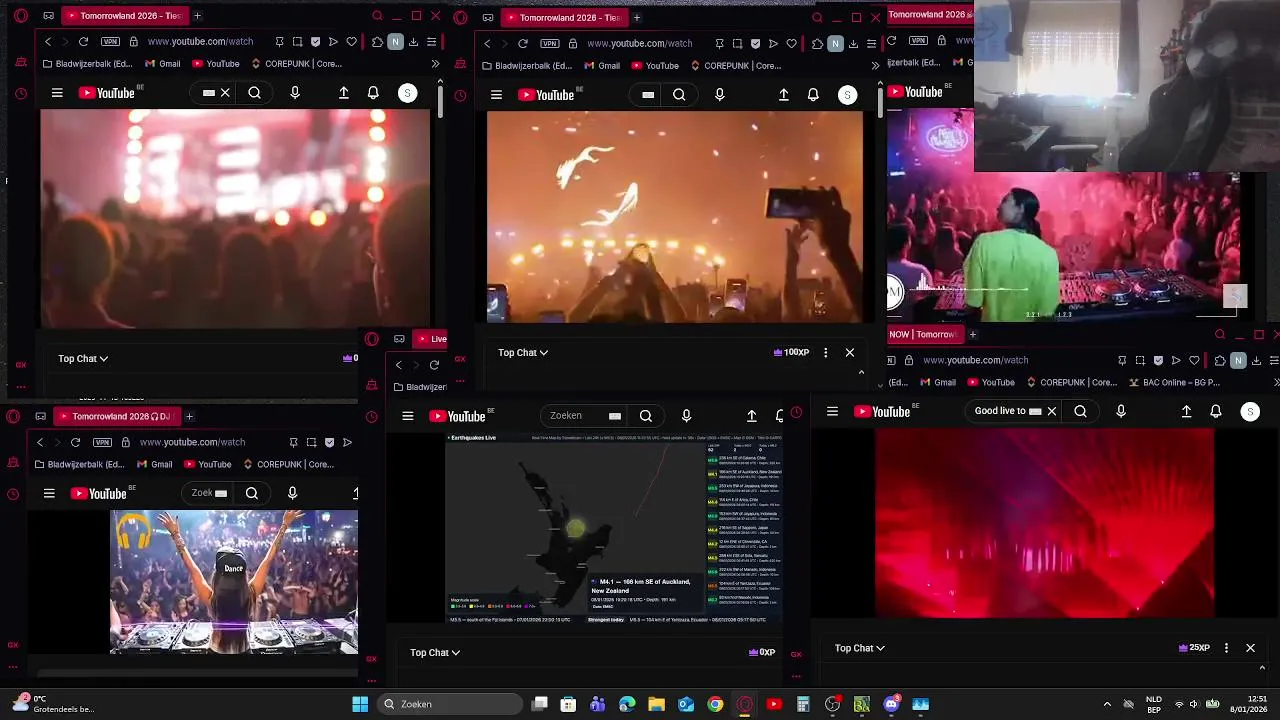Bookmark page with heart in bottom-right window
This screenshot has height=720, width=1280.
[1194, 360]
